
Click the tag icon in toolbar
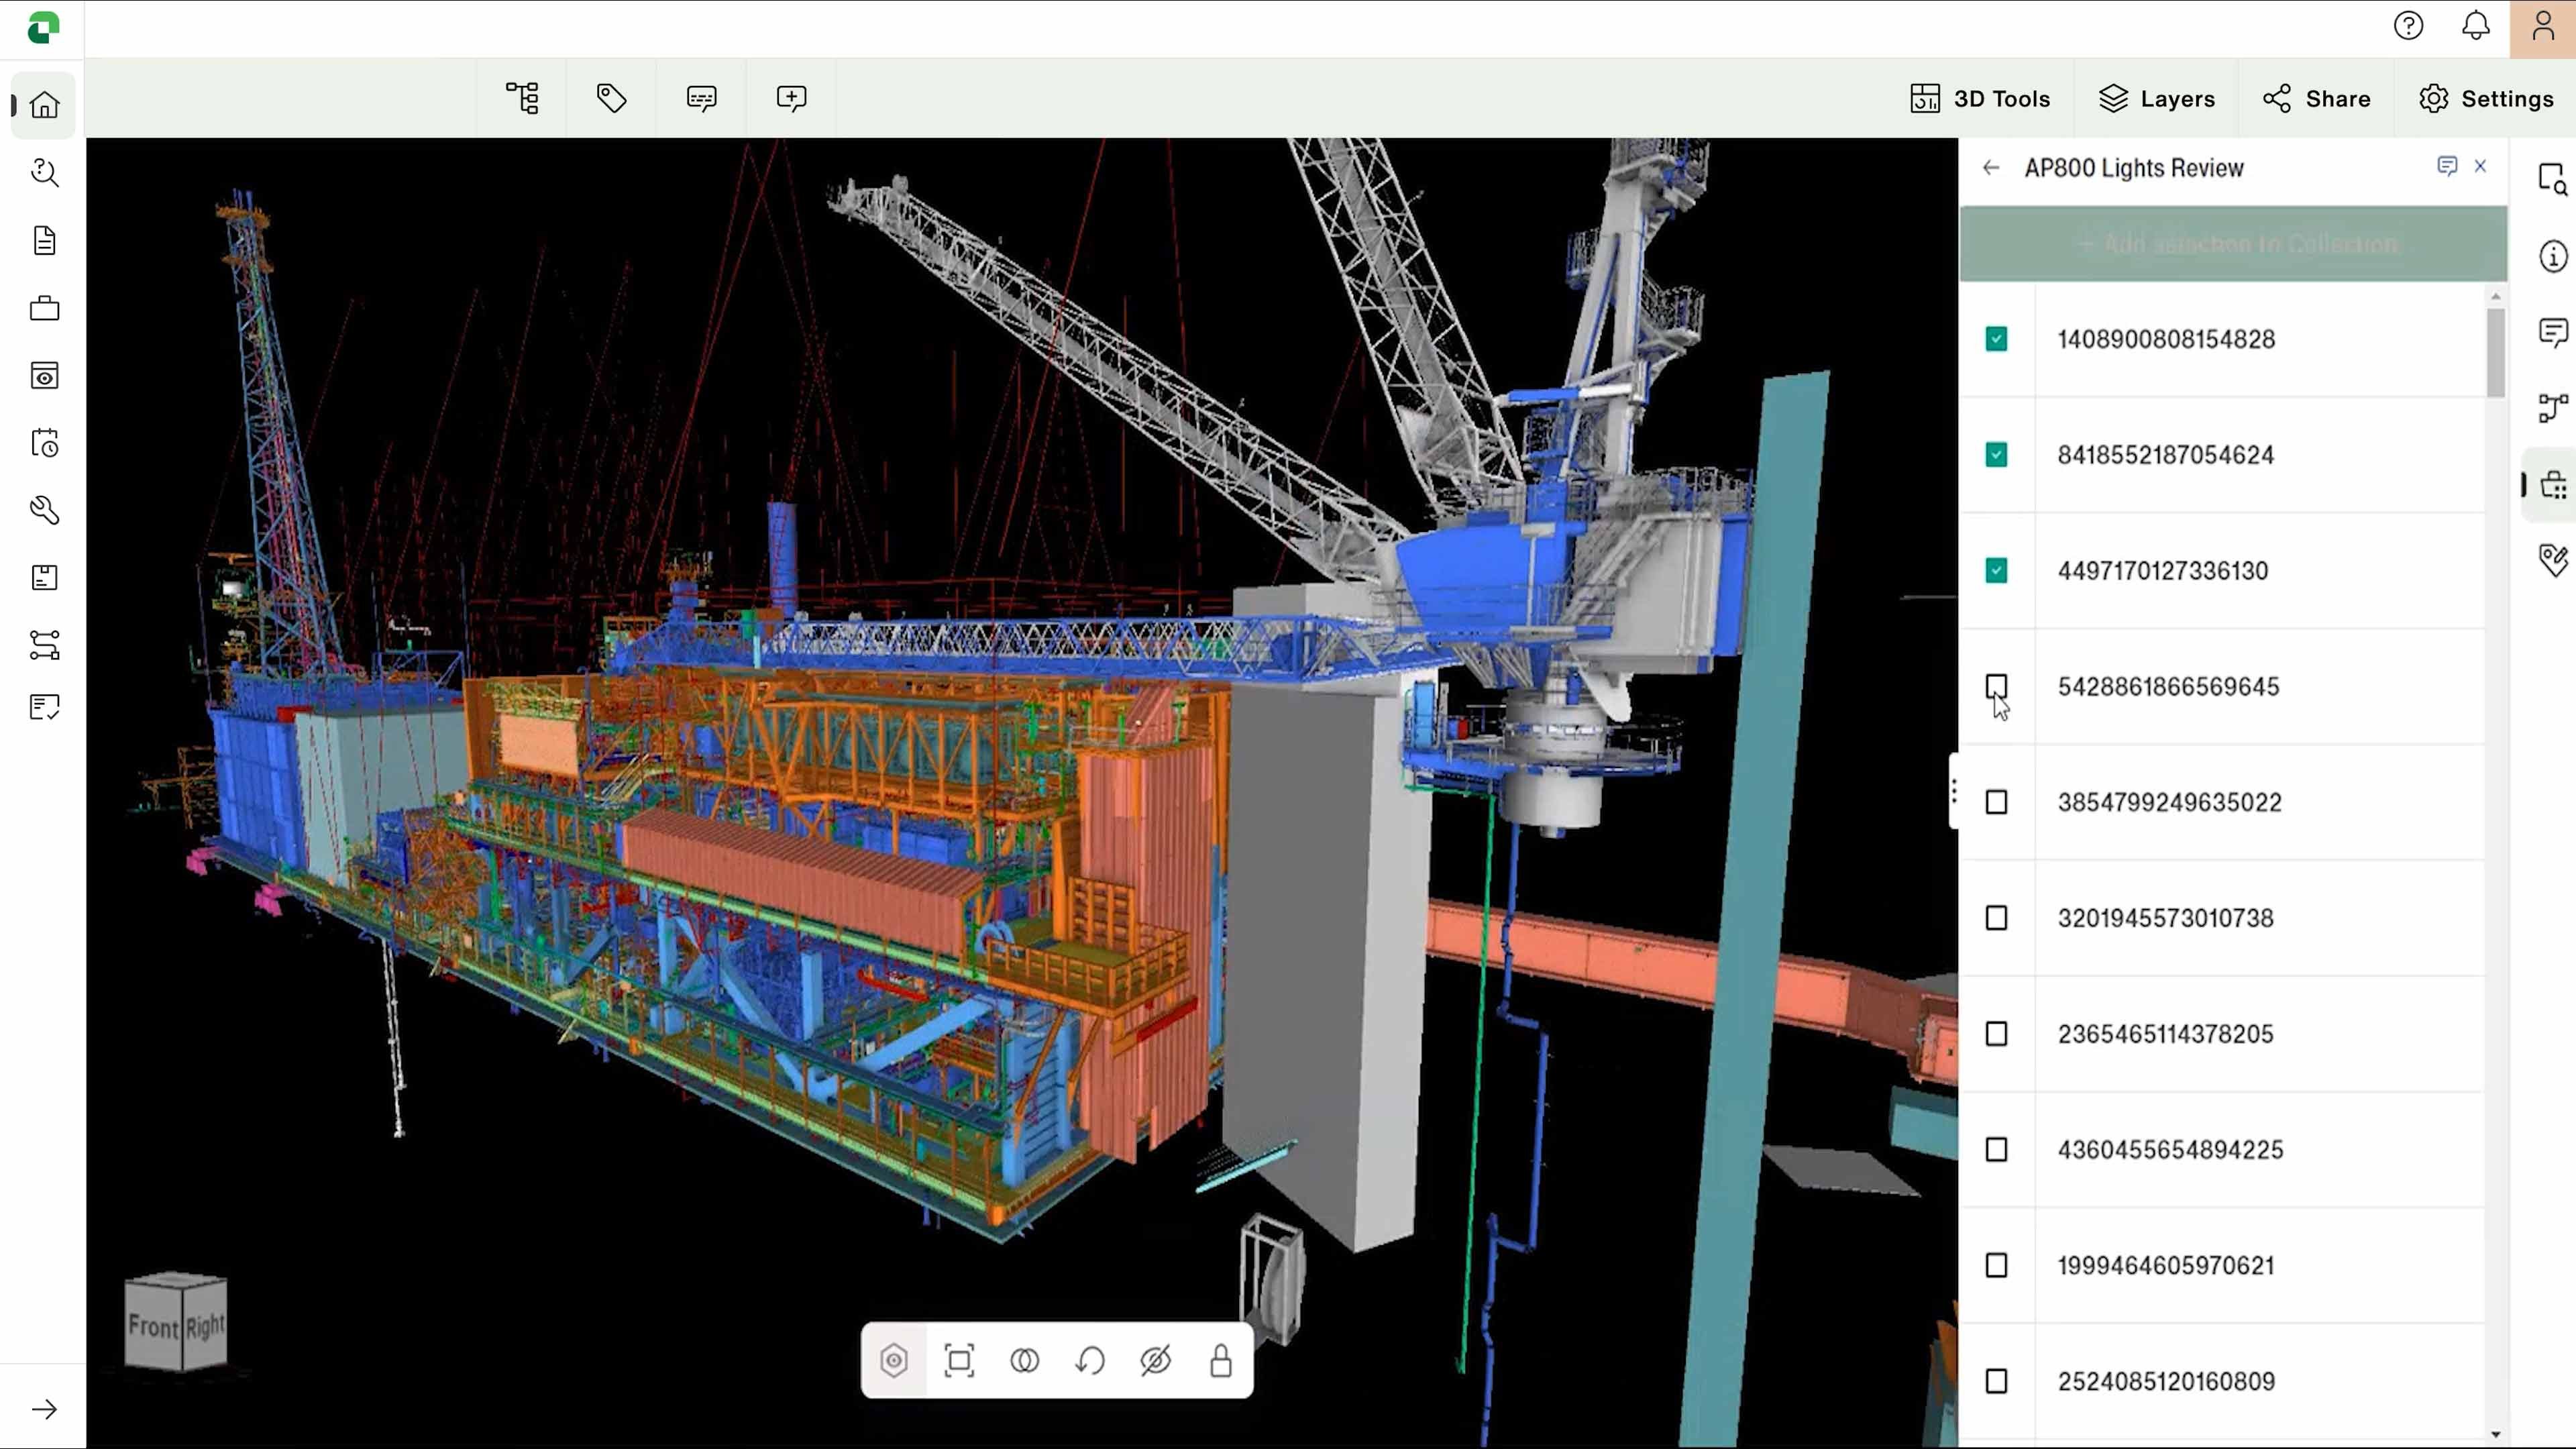click(611, 98)
